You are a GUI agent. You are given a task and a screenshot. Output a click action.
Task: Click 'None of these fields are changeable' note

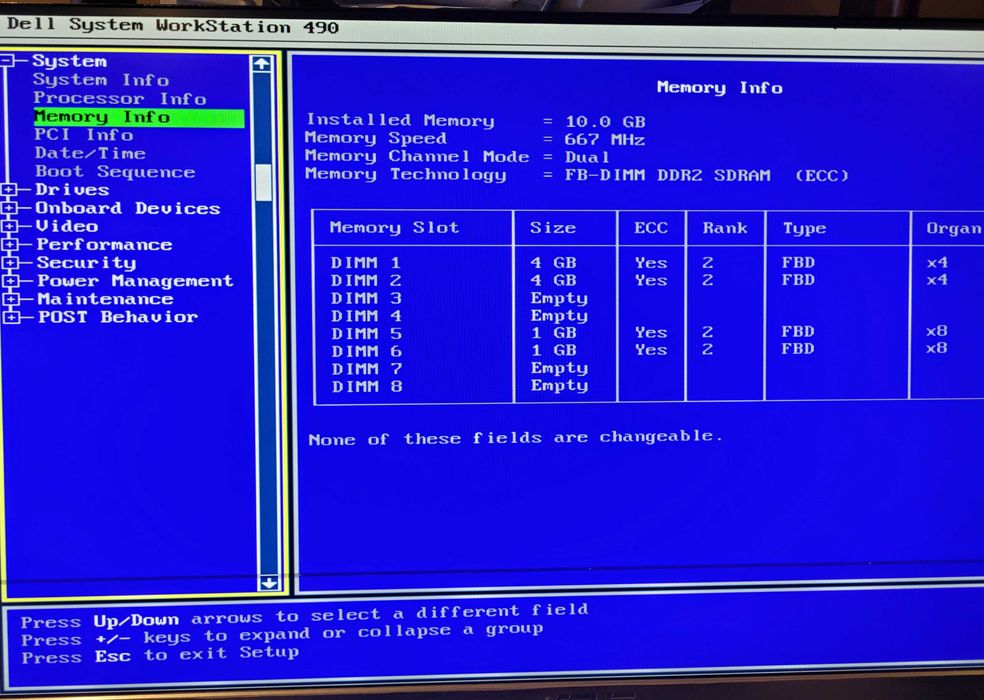pos(515,438)
